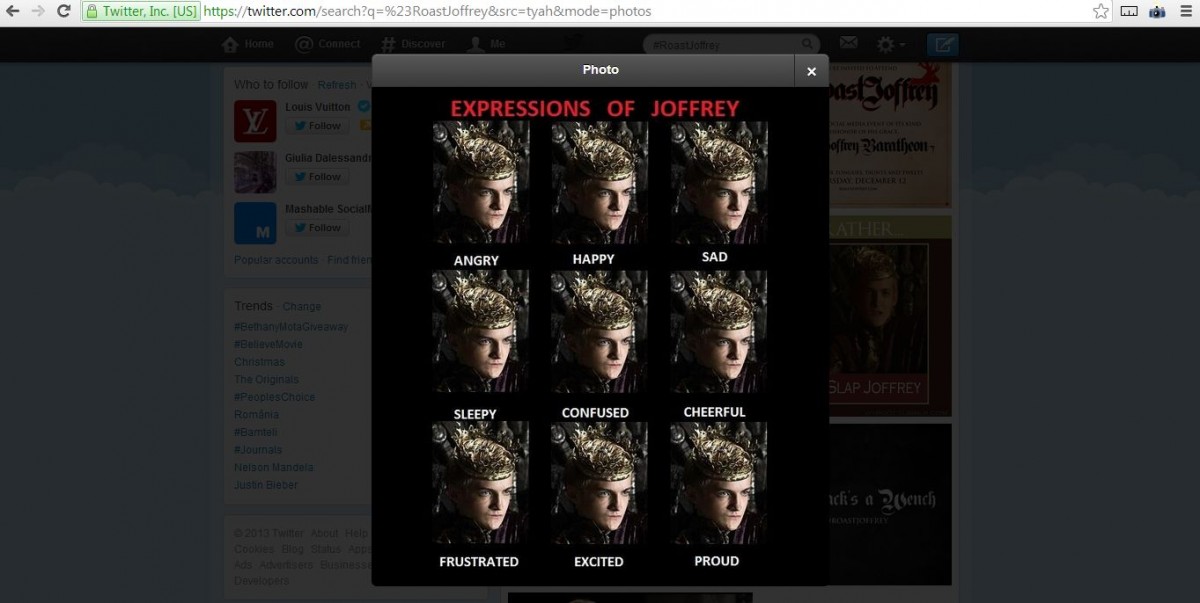Click the Blog footer link
1200x603 pixels.
click(292, 549)
